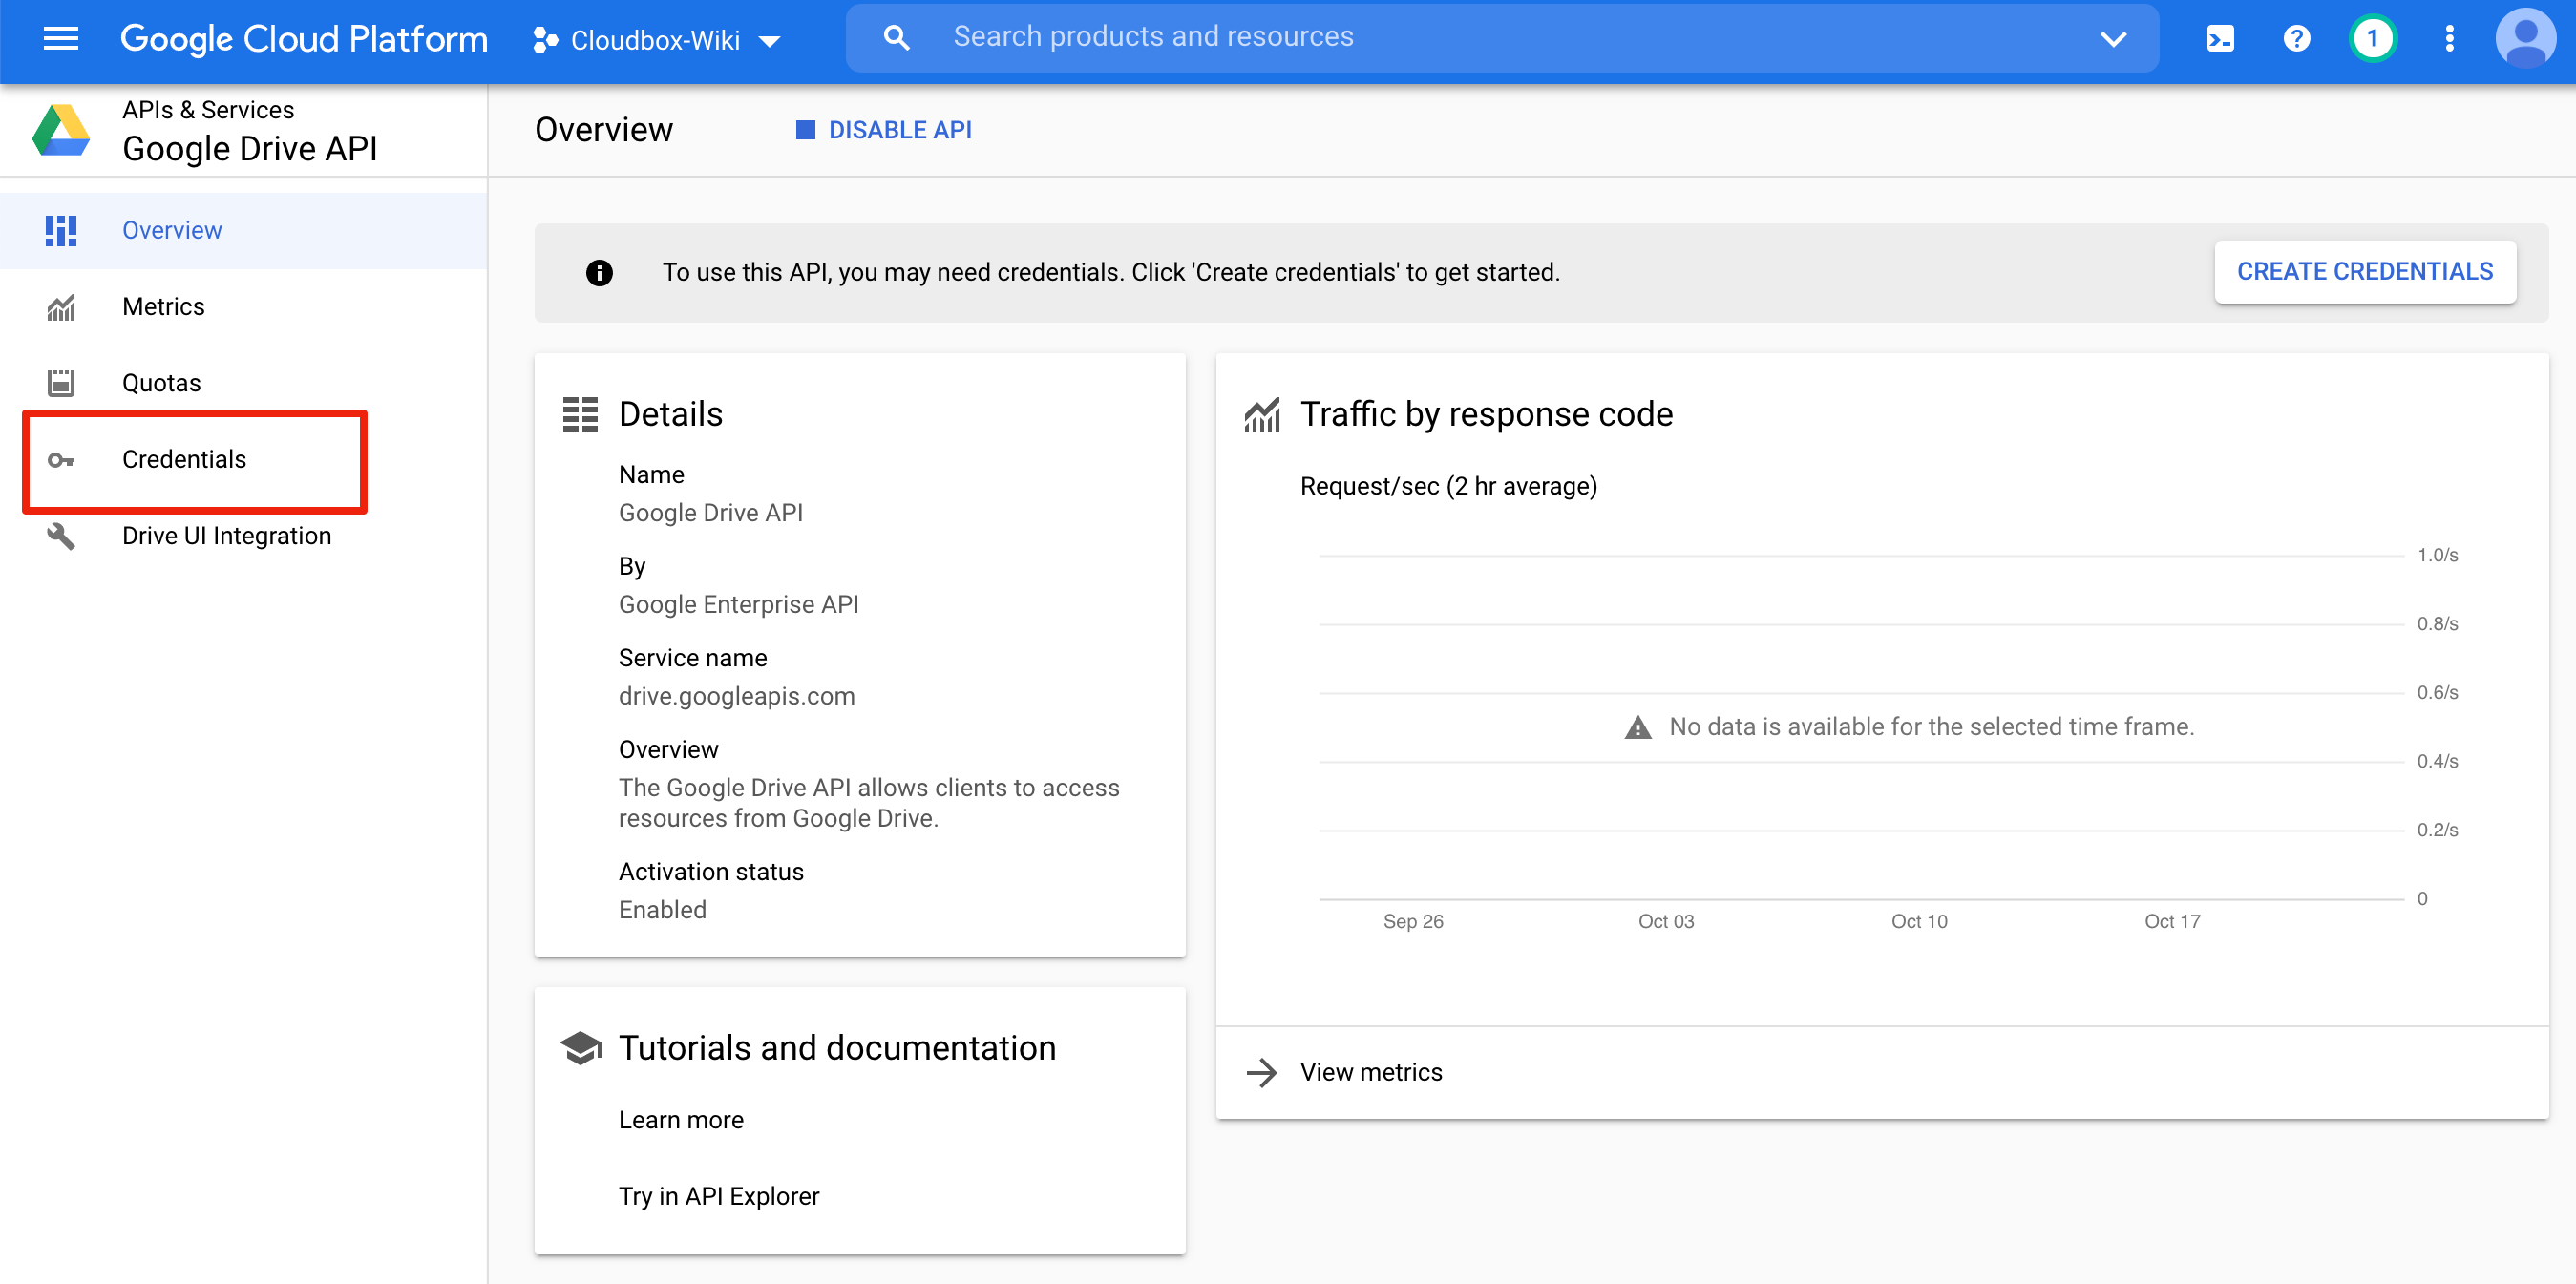
Task: Click the Oct 10 date label on chart
Action: (1919, 922)
